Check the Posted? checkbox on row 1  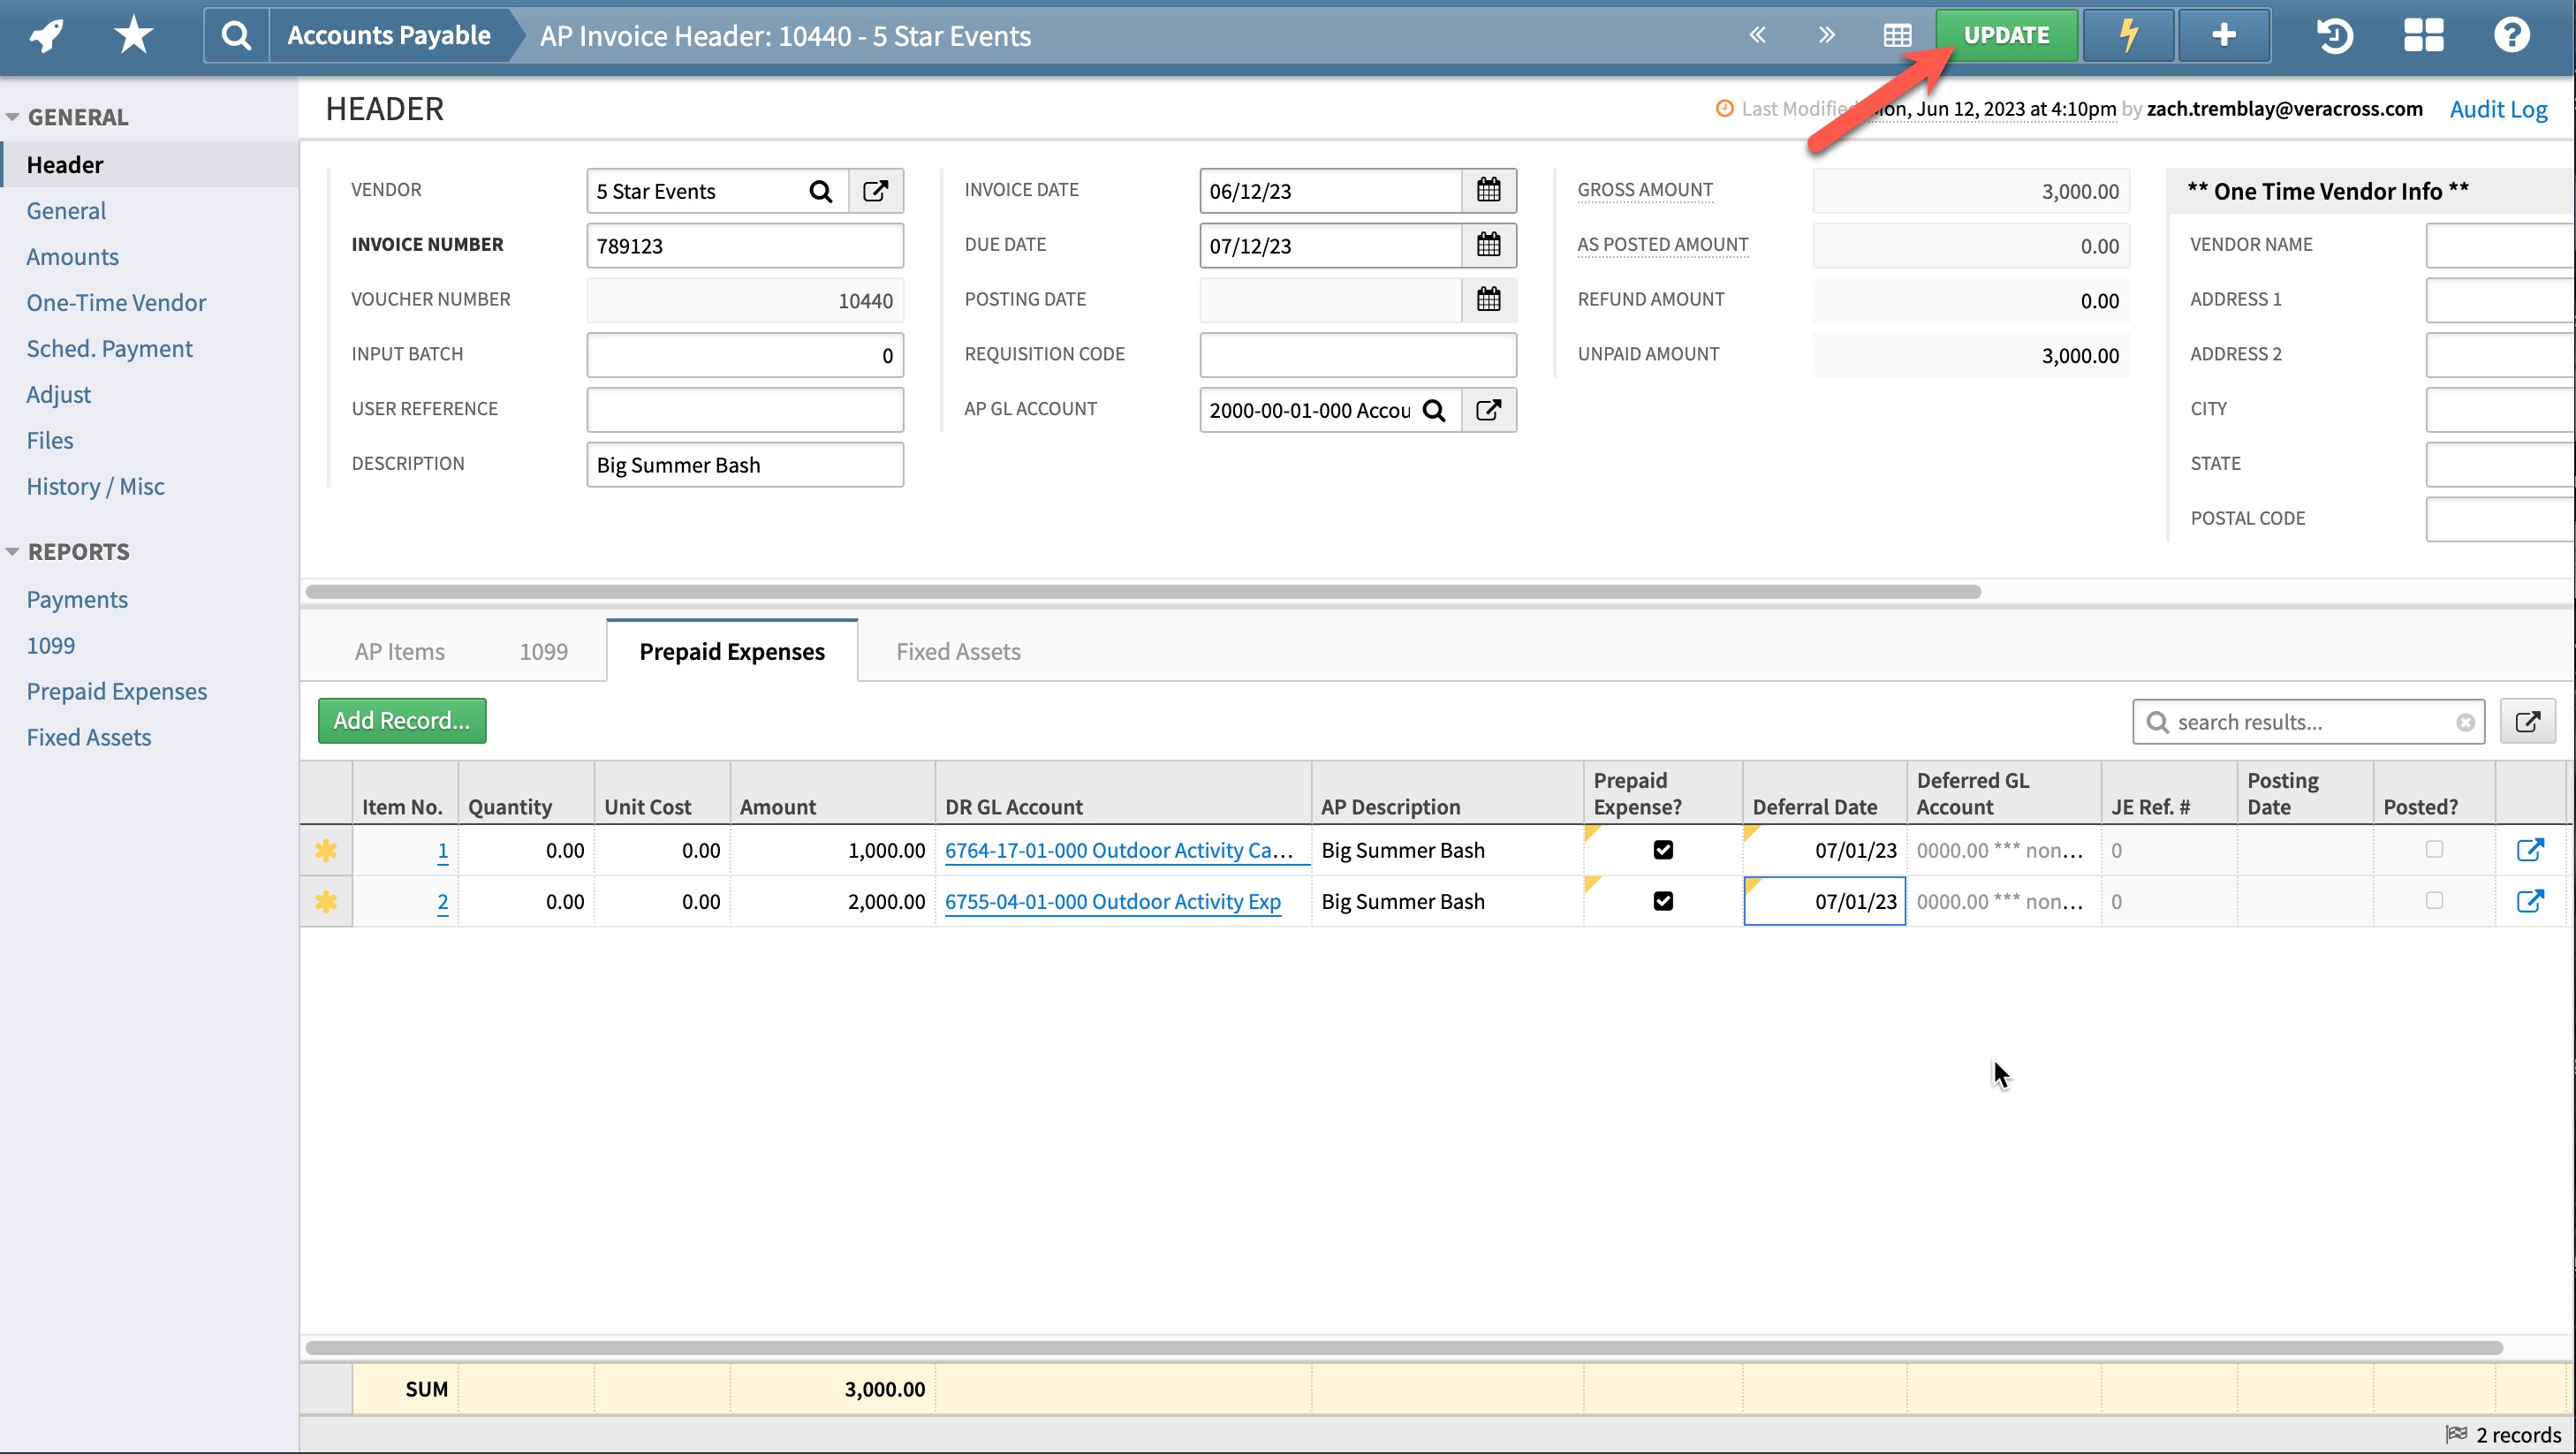pyautogui.click(x=2433, y=849)
